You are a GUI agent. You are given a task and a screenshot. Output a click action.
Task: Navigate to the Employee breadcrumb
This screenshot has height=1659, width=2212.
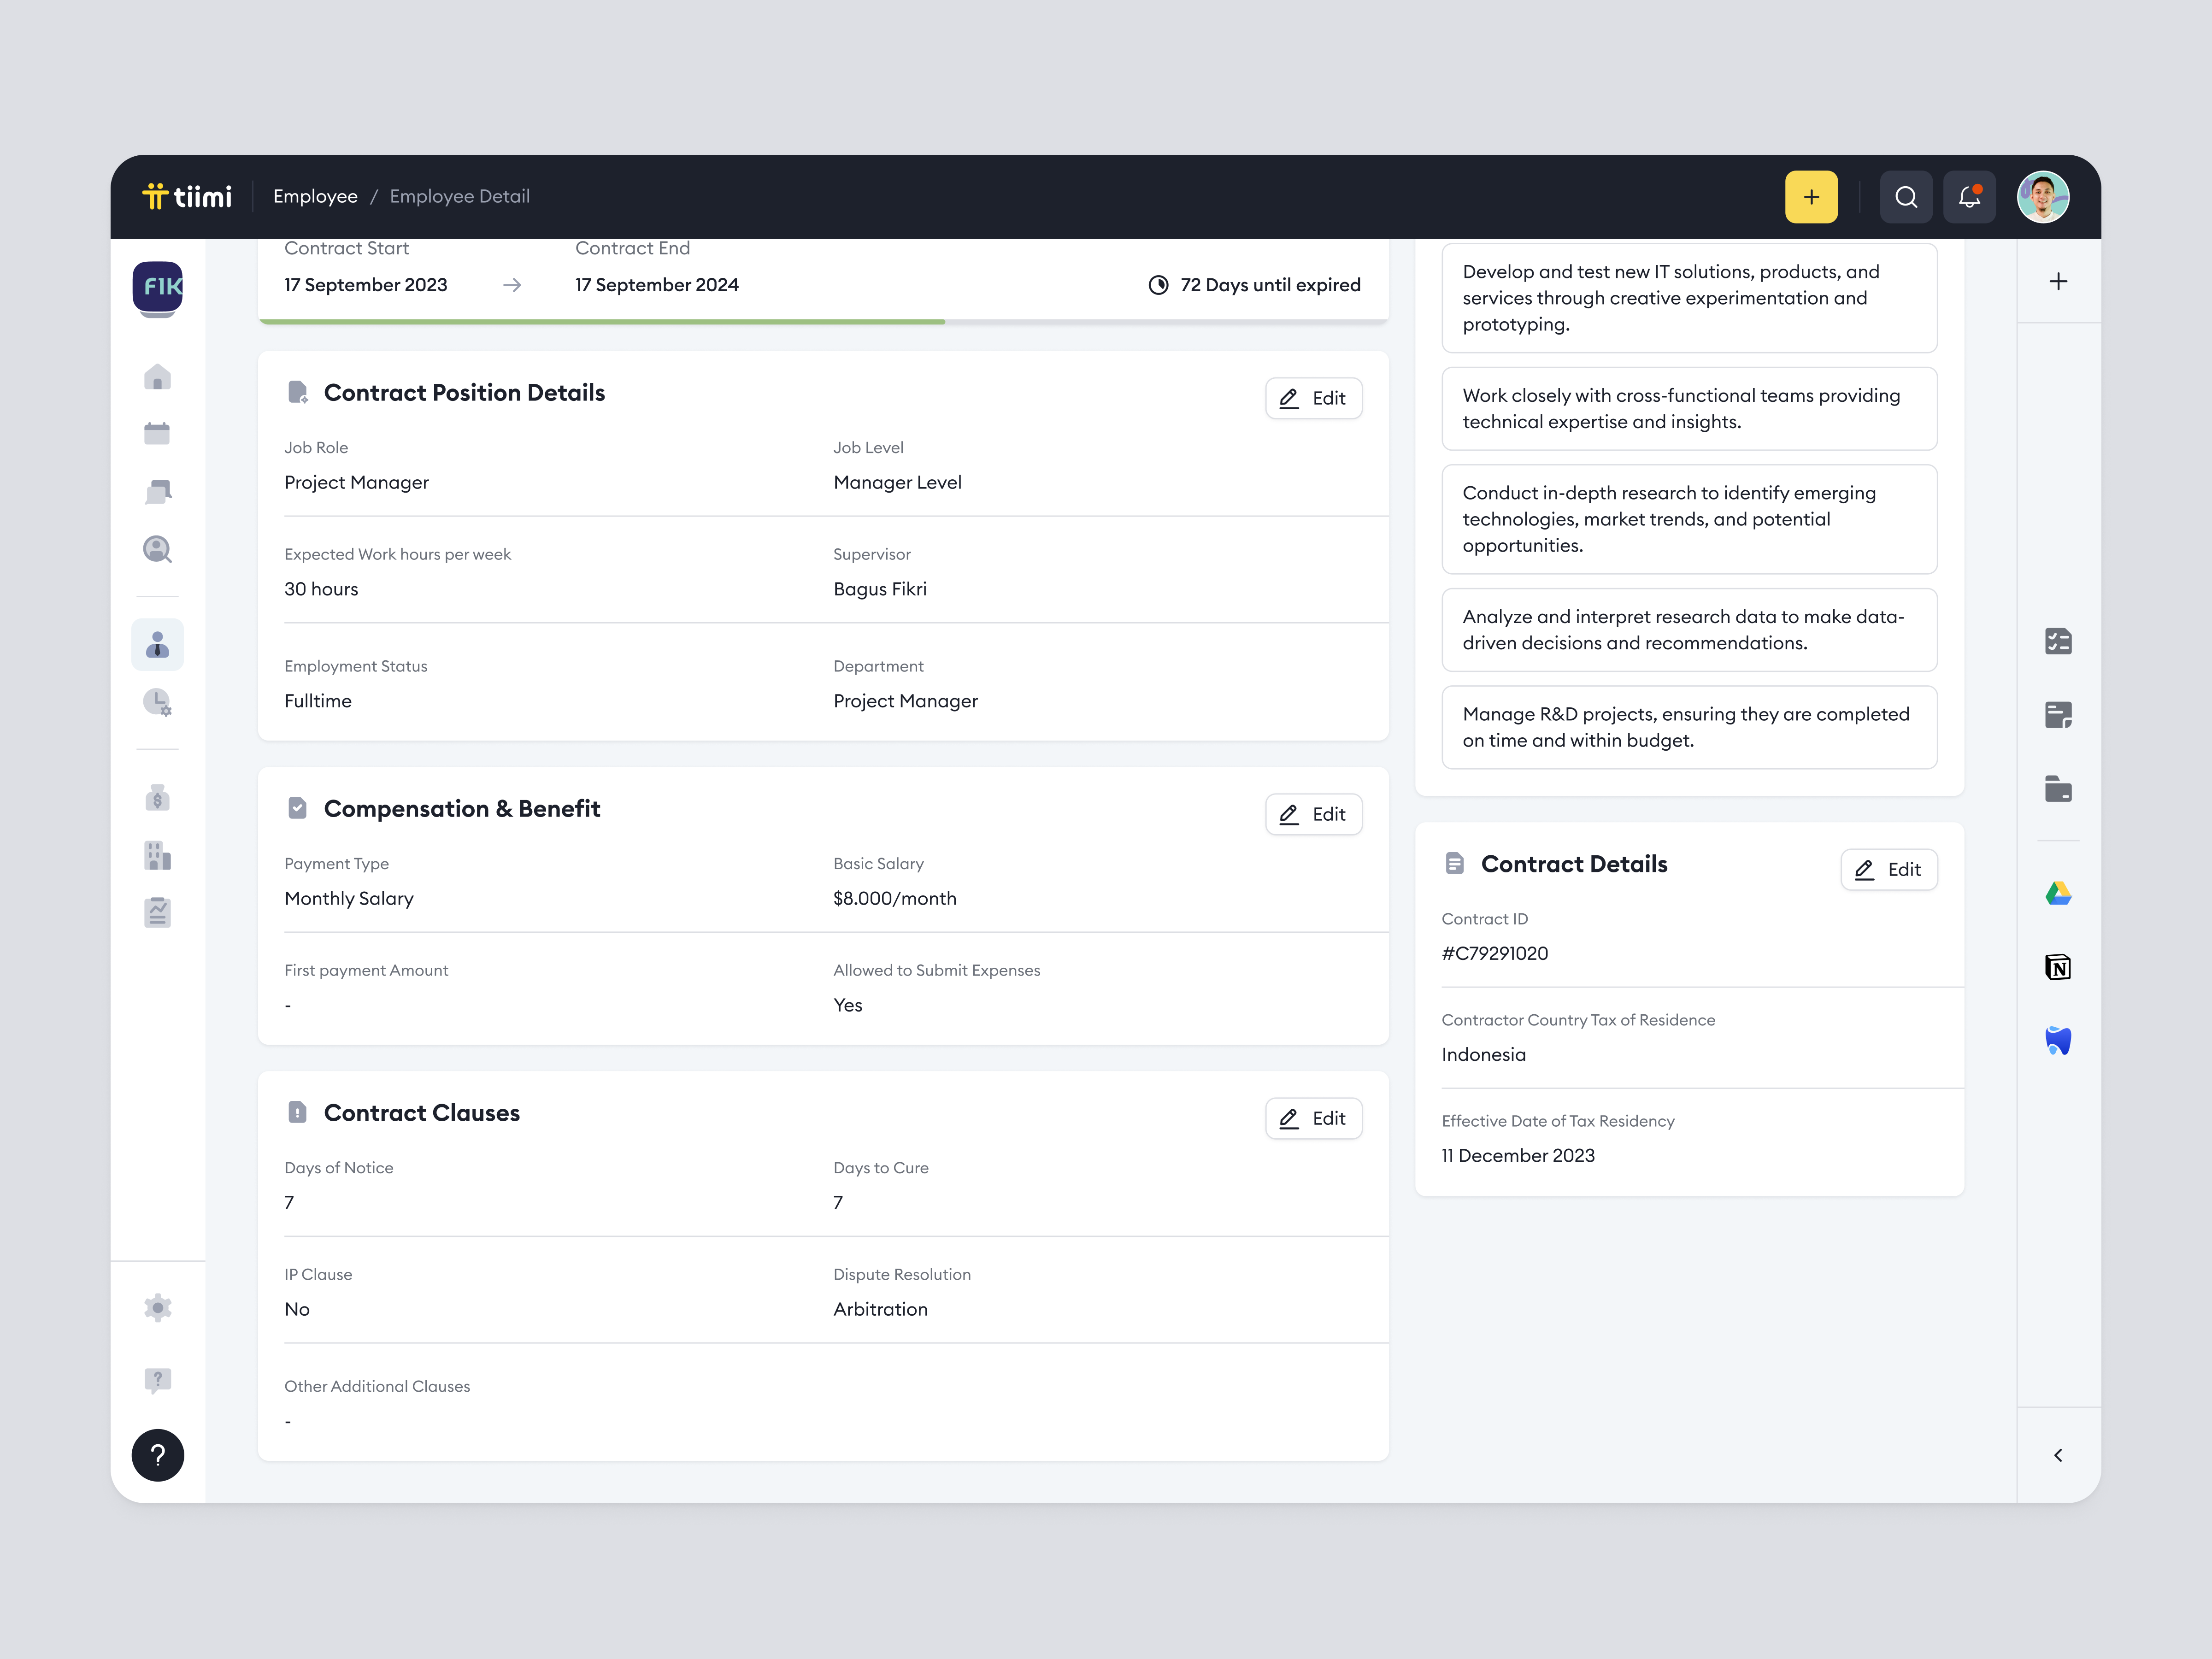[x=315, y=196]
